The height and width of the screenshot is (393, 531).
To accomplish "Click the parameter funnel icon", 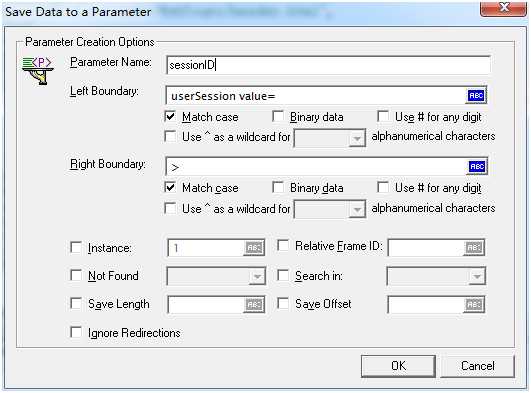I will click(x=38, y=70).
